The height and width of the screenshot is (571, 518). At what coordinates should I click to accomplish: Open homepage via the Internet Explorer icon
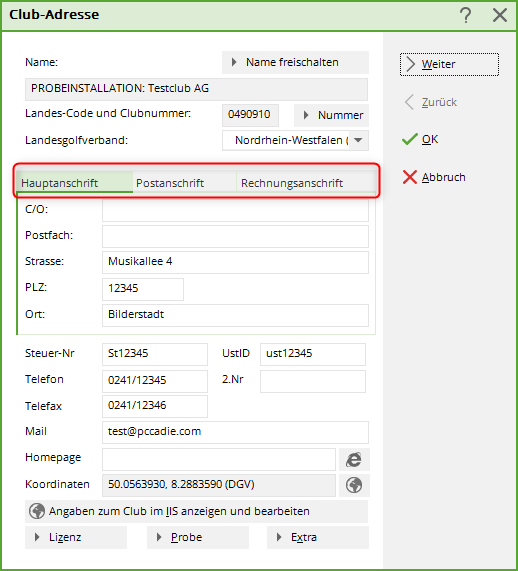point(354,460)
